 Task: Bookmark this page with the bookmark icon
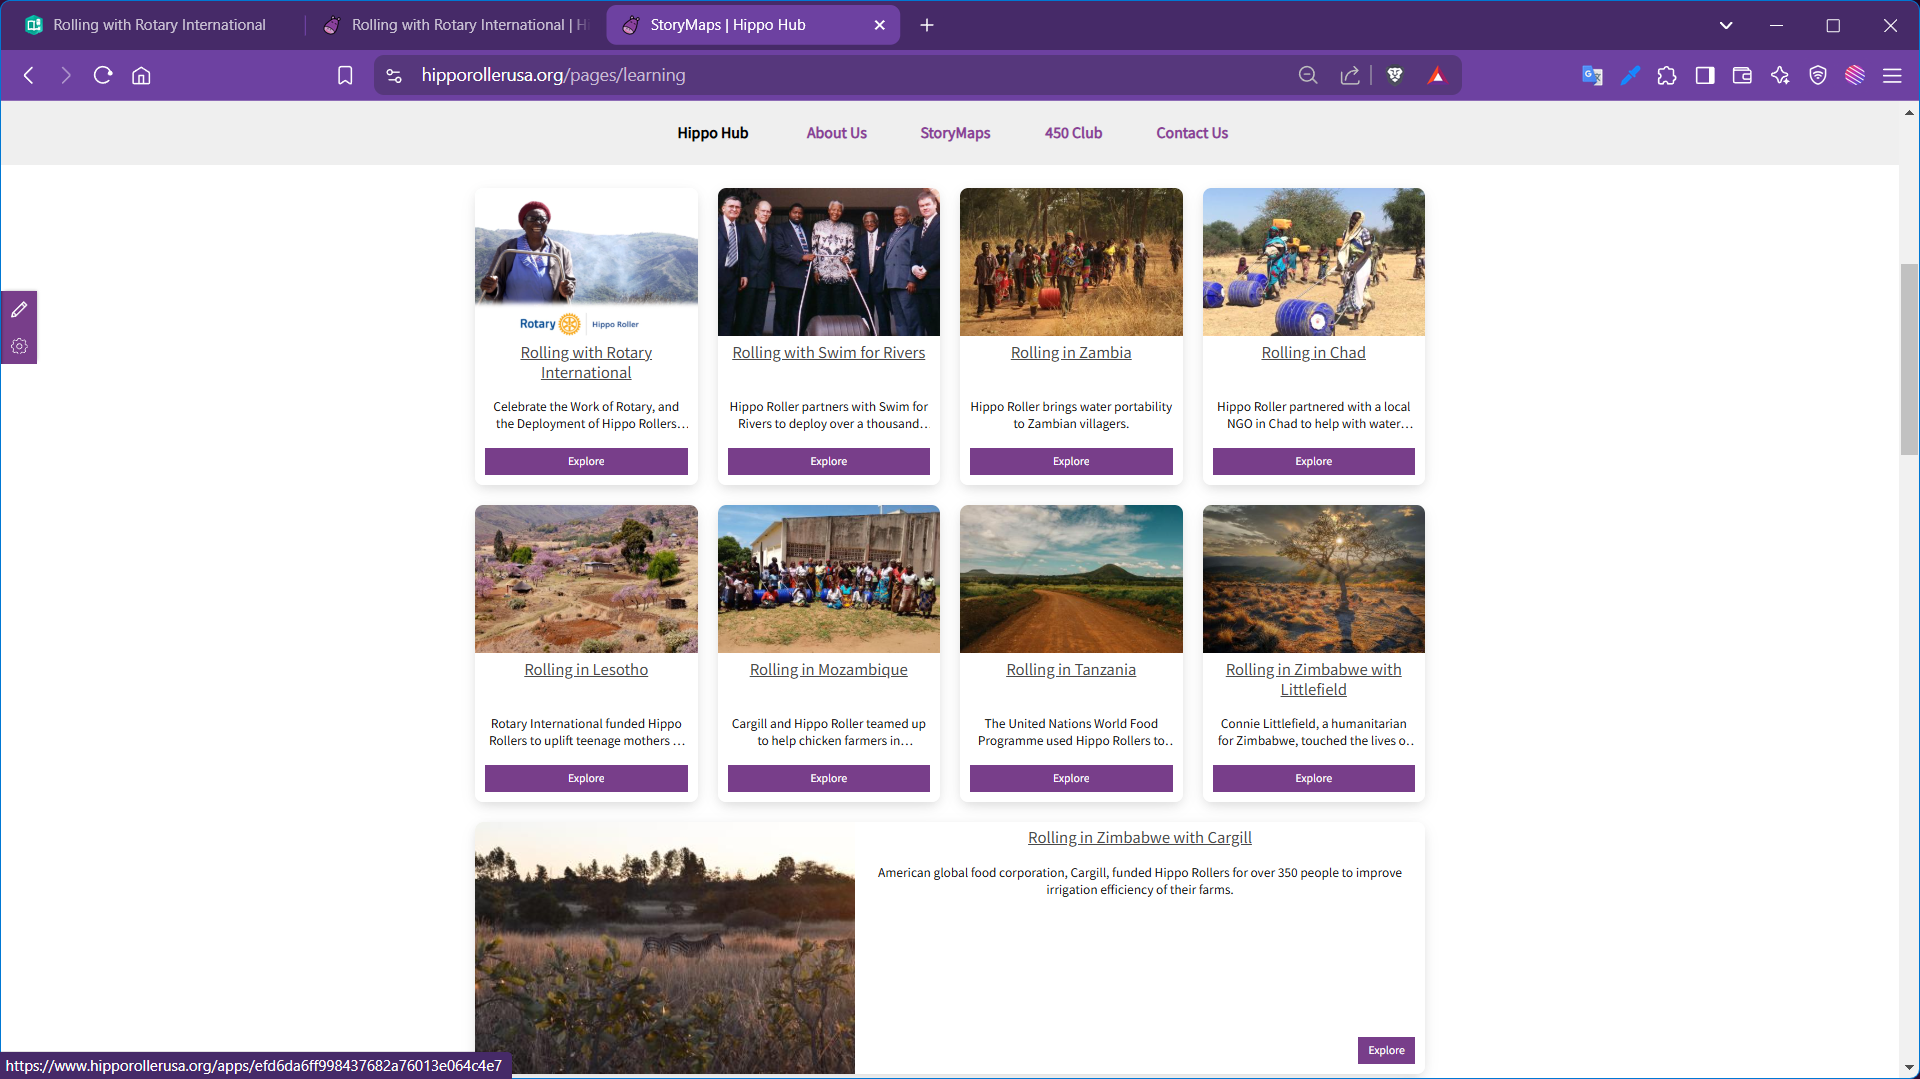pyautogui.click(x=345, y=75)
